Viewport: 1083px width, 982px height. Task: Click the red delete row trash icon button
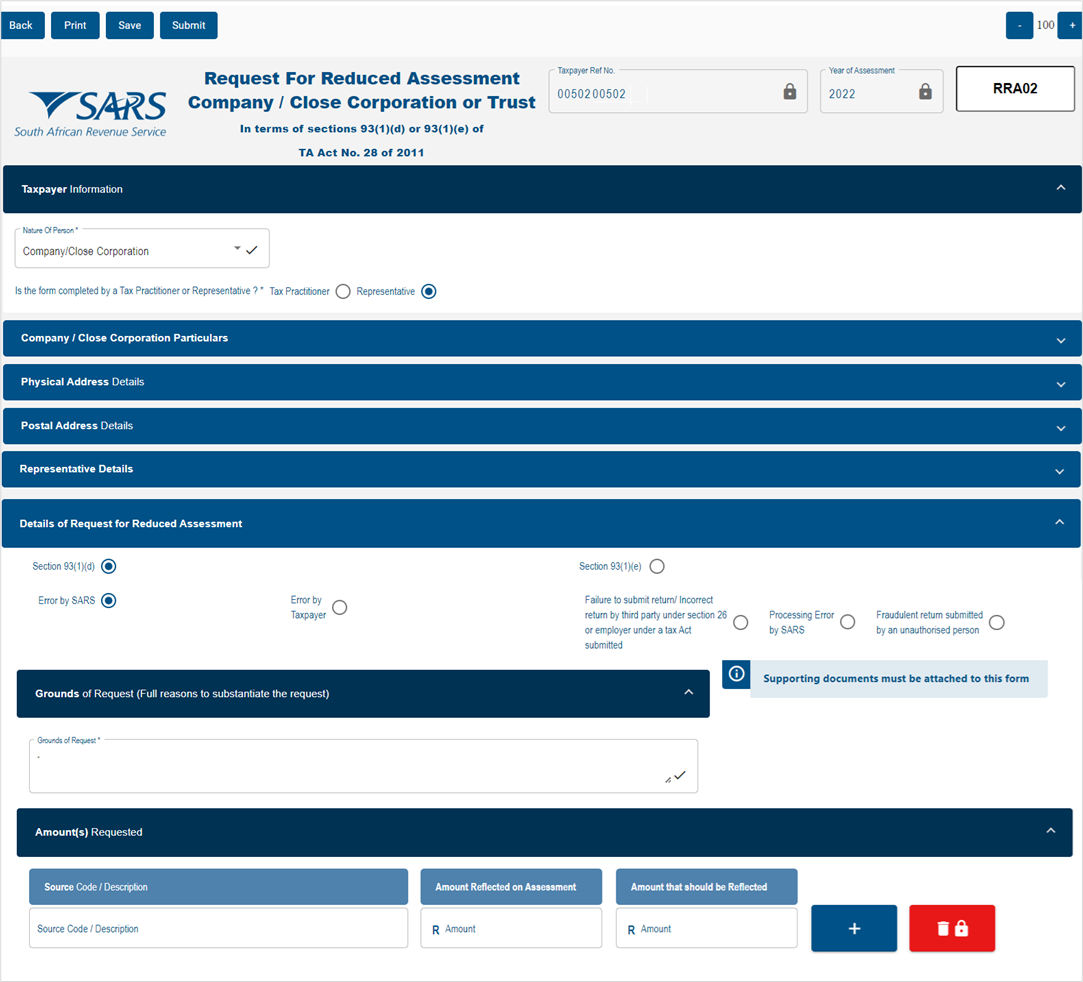952,928
